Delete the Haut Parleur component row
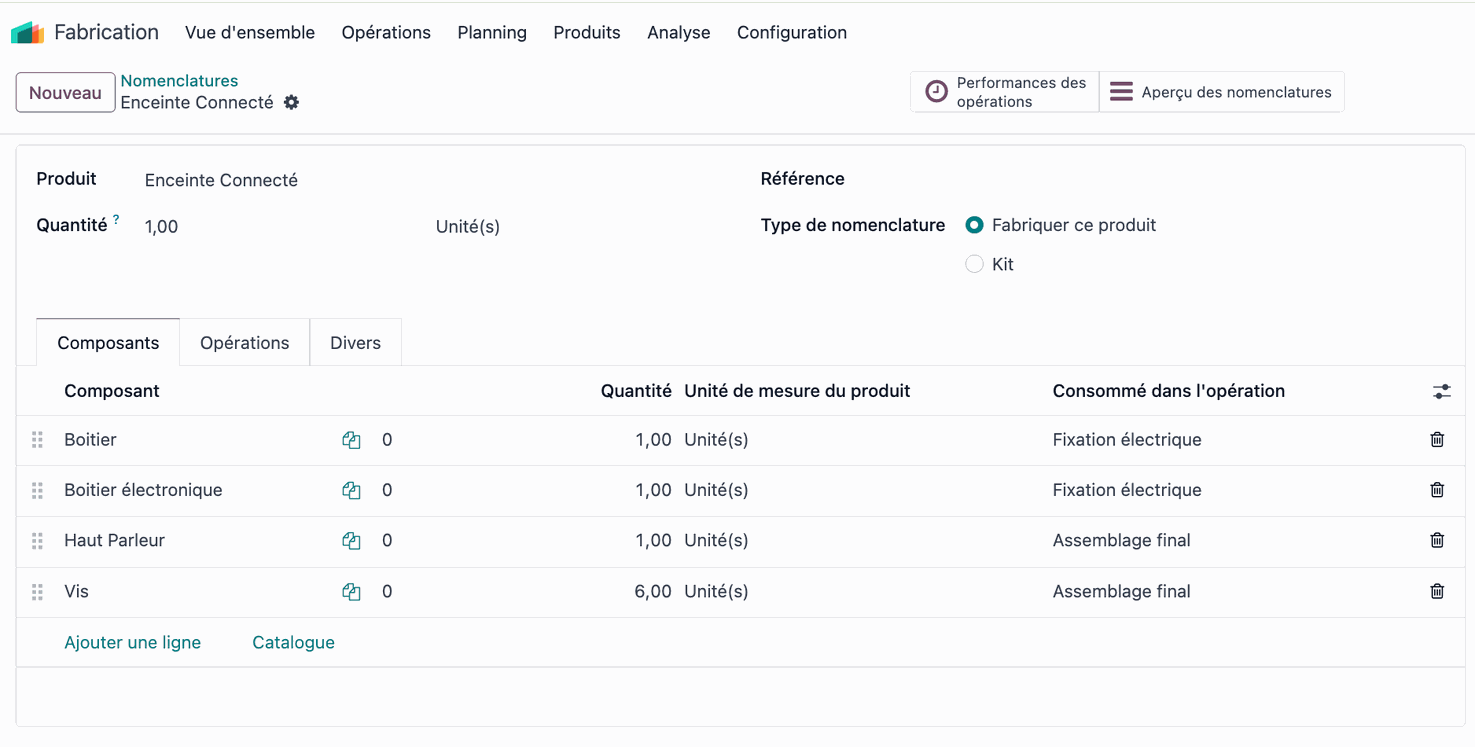The image size is (1475, 747). [1437, 540]
